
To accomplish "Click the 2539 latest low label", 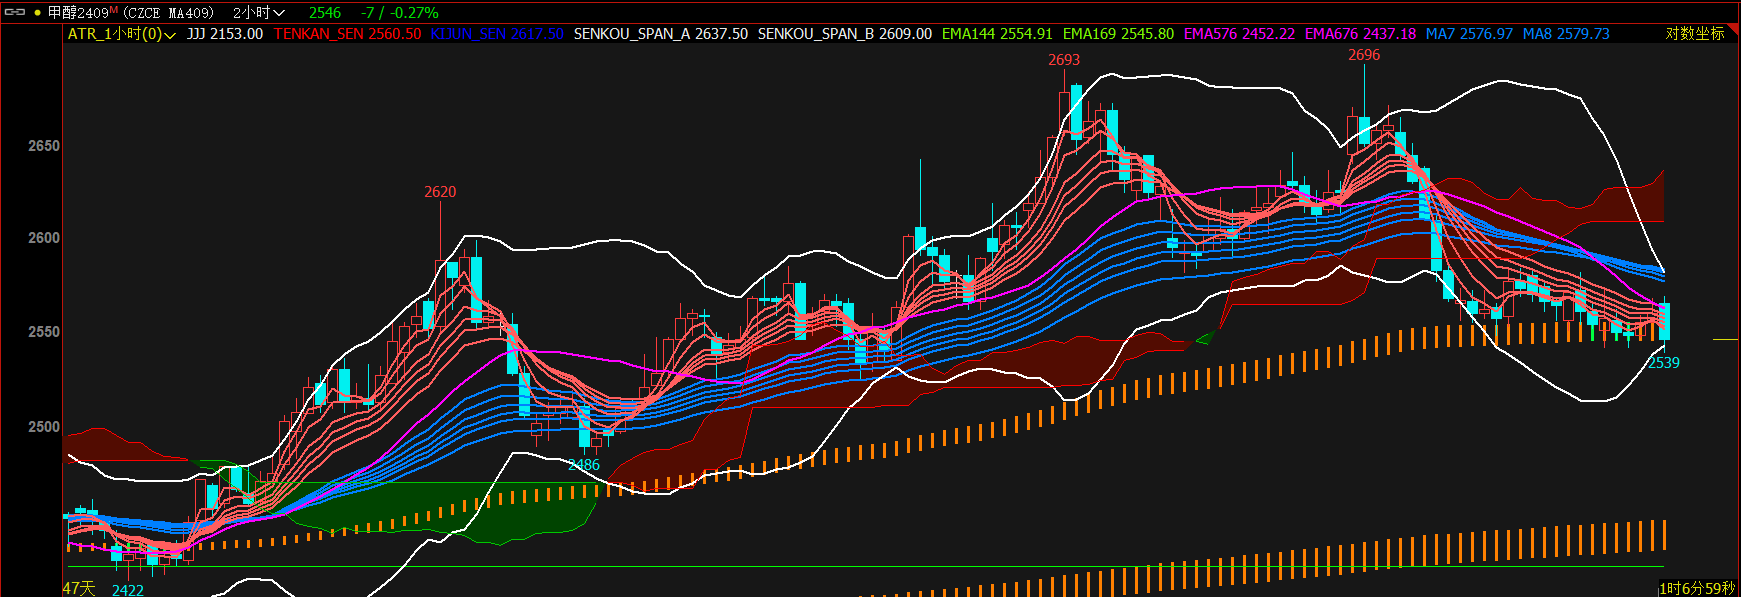I will tap(1664, 363).
